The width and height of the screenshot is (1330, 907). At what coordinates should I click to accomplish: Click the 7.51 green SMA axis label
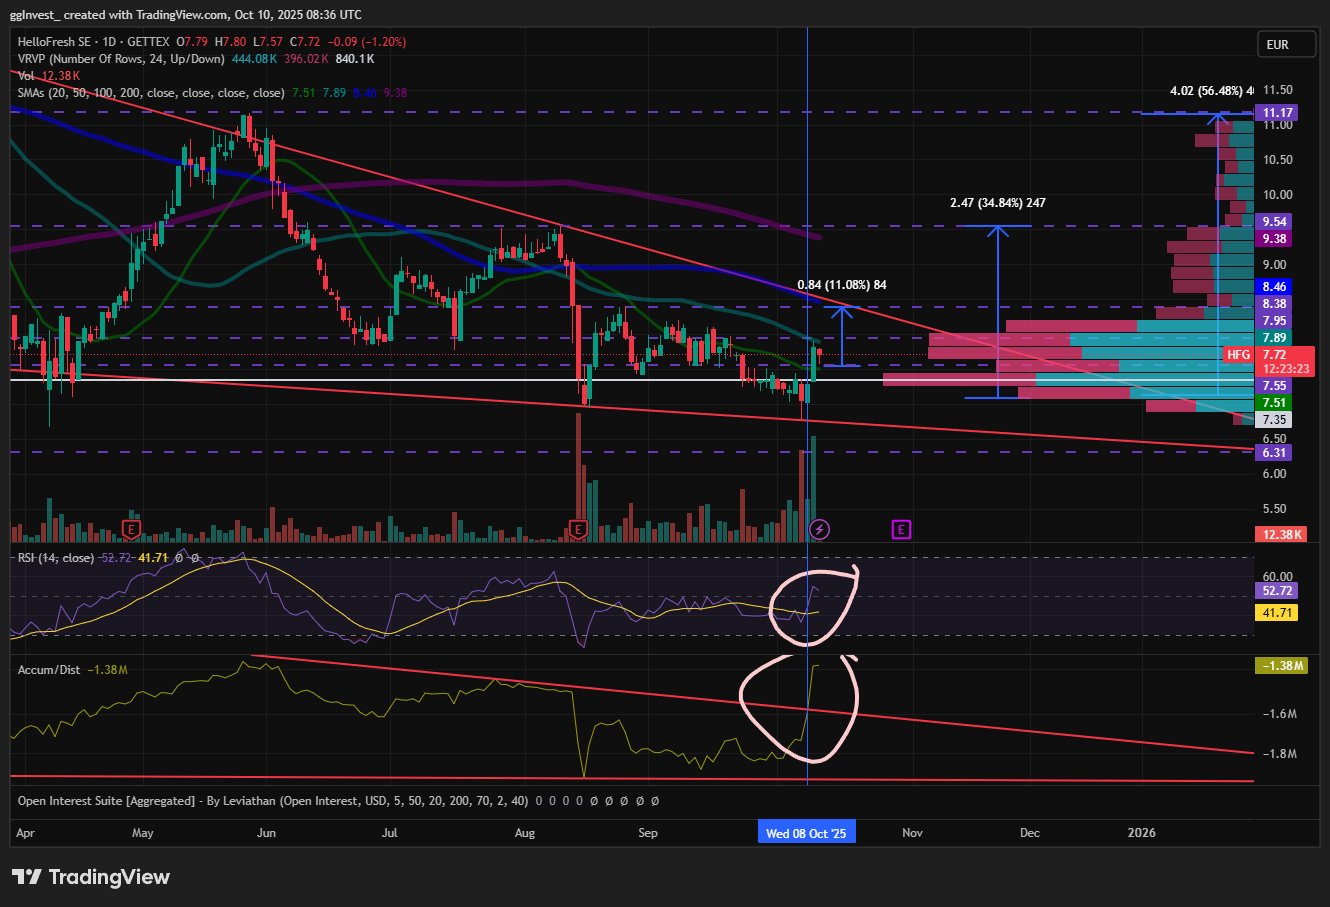(x=1274, y=403)
